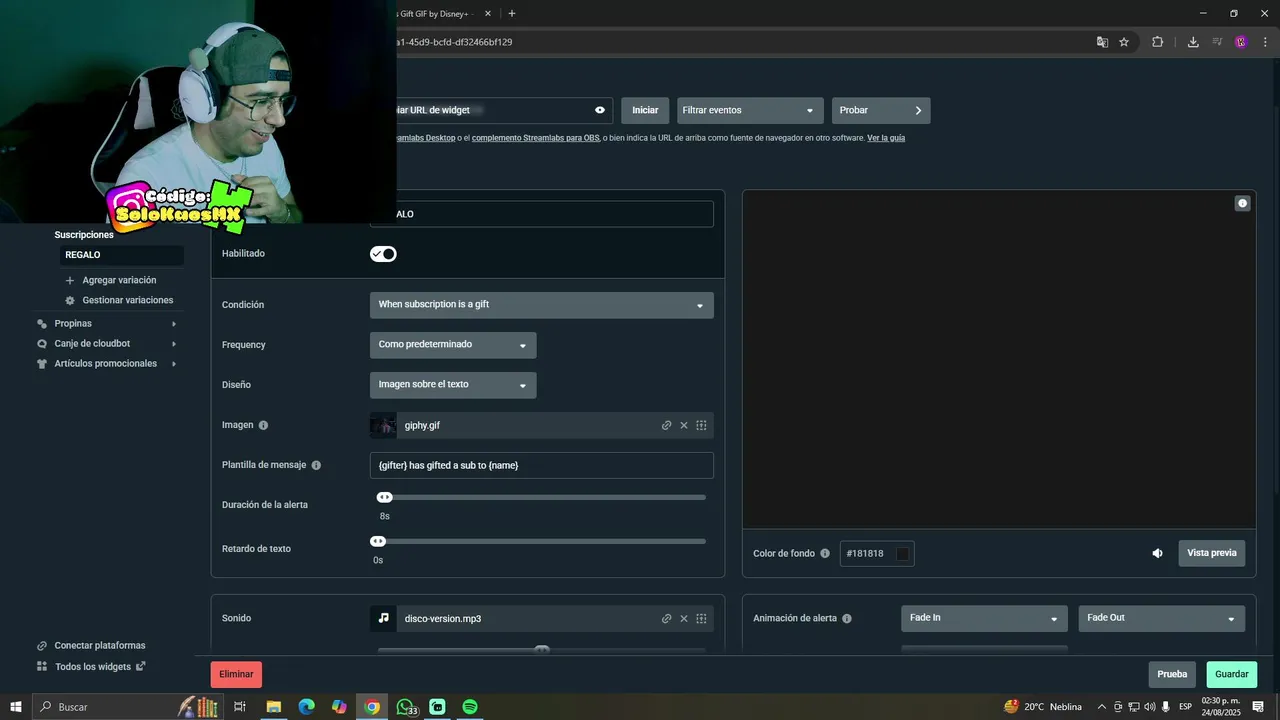This screenshot has height=720, width=1280.
Task: Adjust the Retardo de texto slider
Action: pyautogui.click(x=378, y=541)
